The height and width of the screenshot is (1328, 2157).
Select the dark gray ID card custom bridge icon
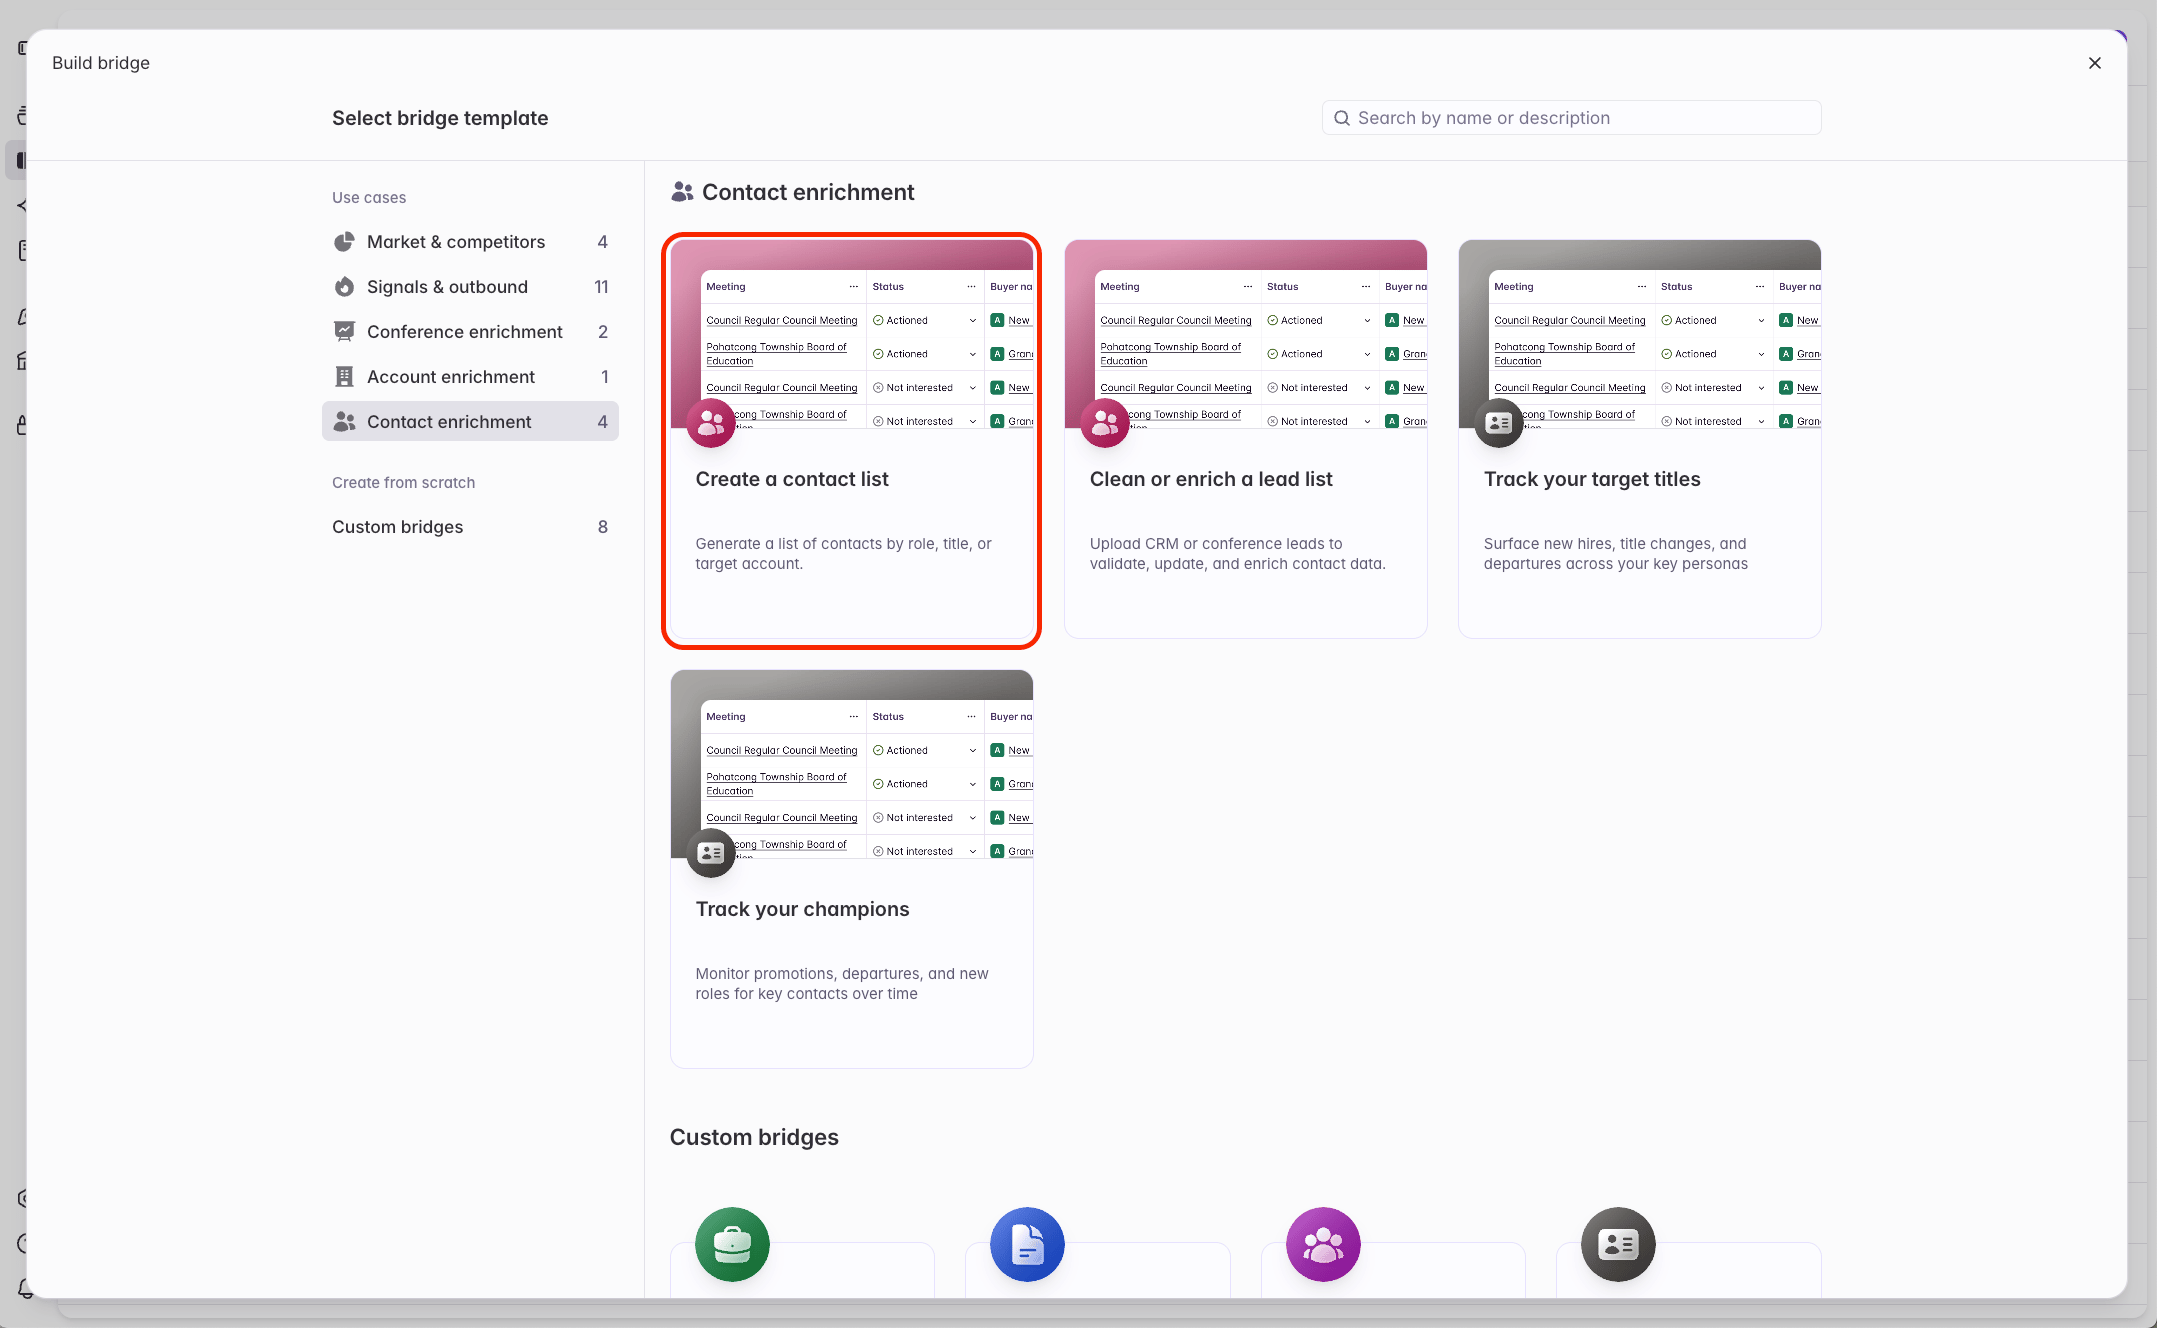1618,1244
